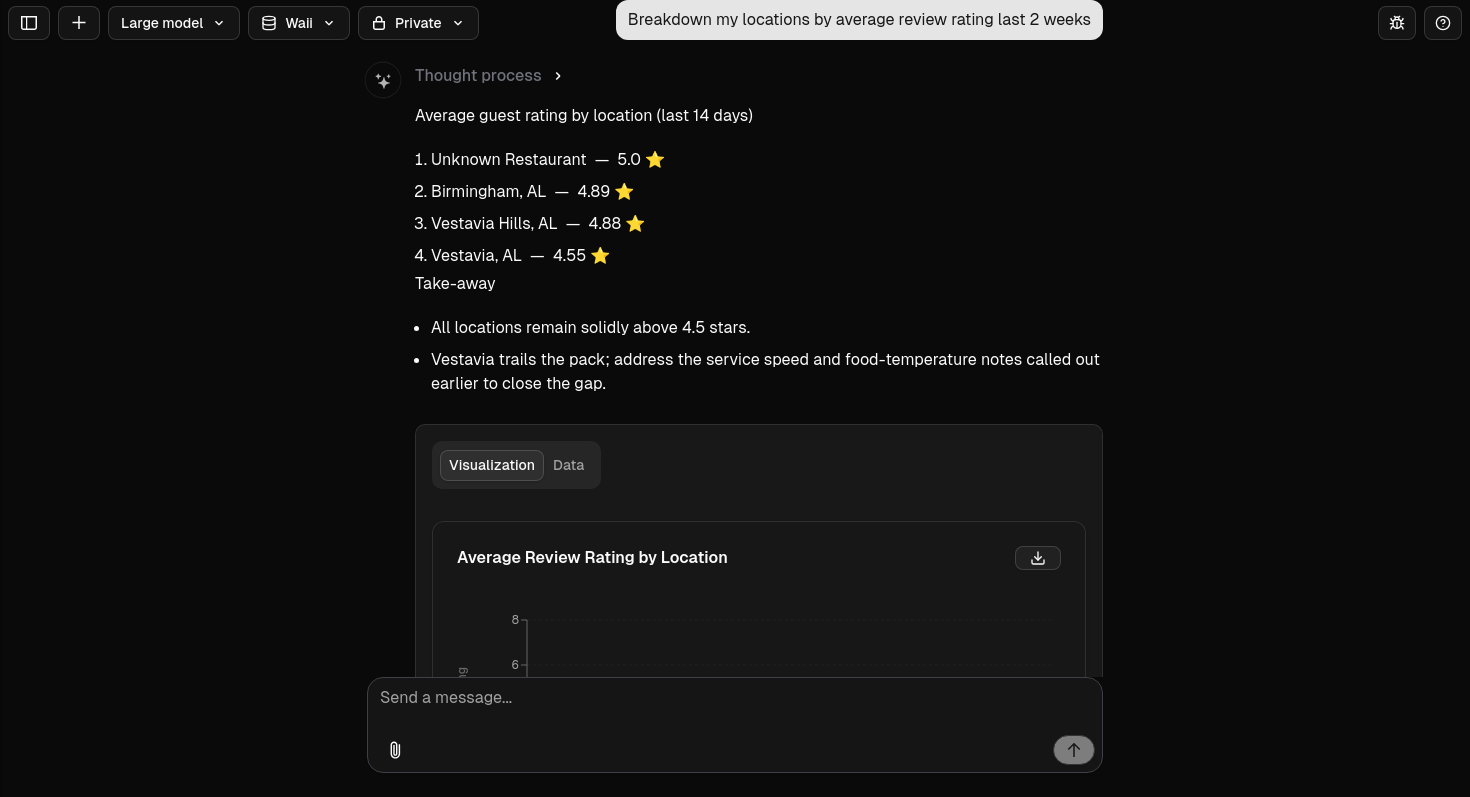Open the Large model dropdown
1470x797 pixels.
click(x=173, y=23)
